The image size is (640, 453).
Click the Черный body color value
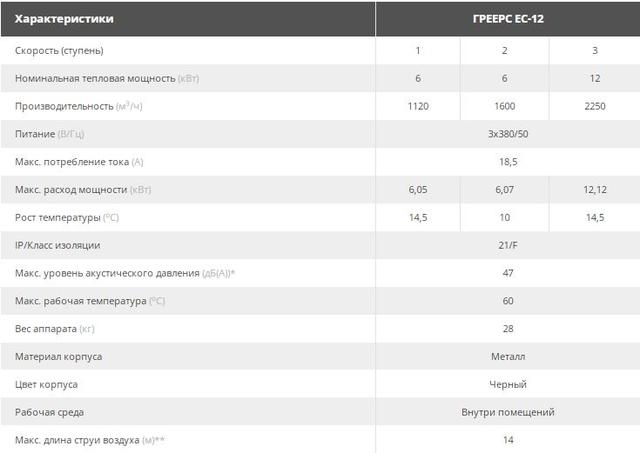[x=508, y=384]
